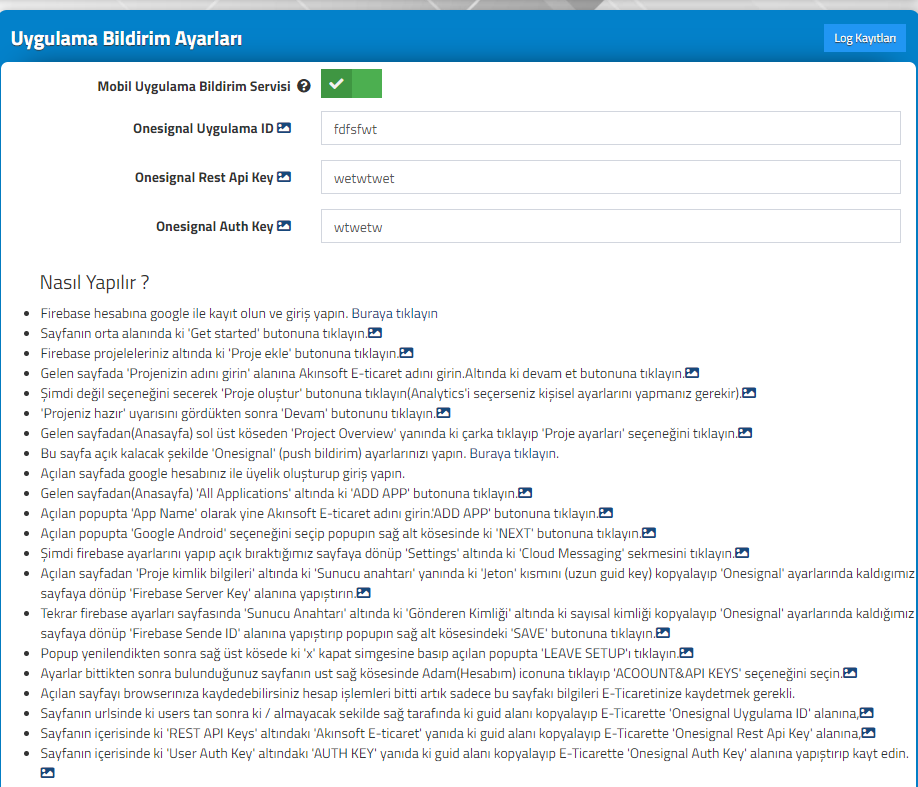918x787 pixels.
Task: Click 'Açılan sayfada google hesabınız' instruction text
Action: pyautogui.click(x=222, y=473)
